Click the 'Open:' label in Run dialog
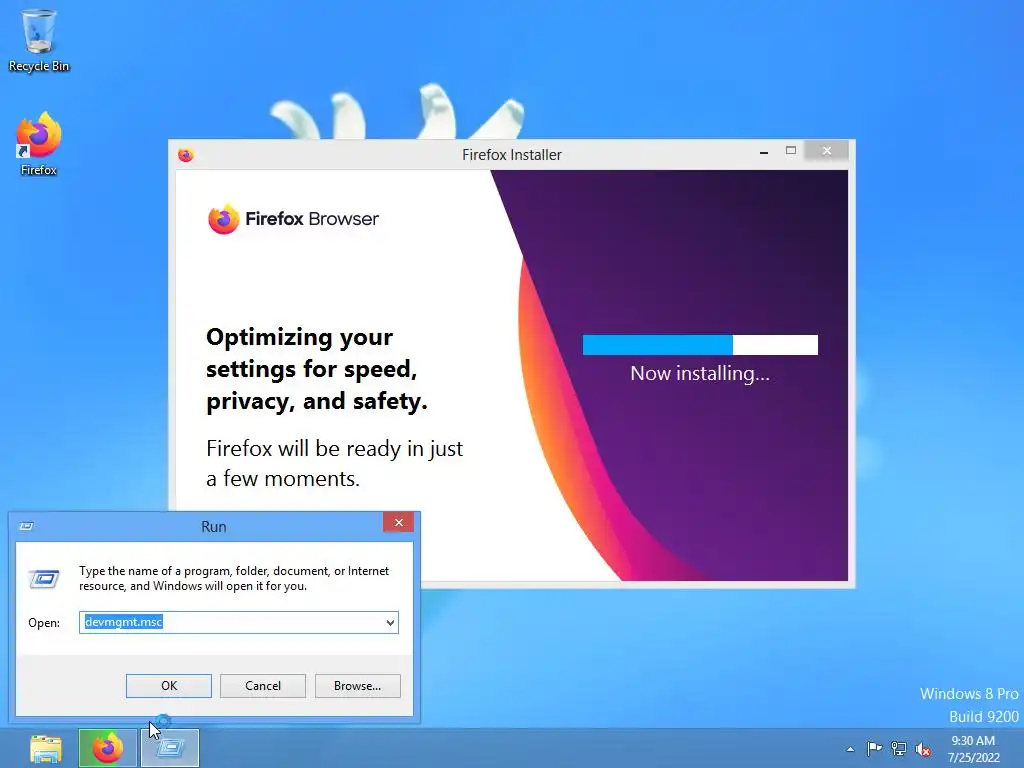1024x768 pixels. pyautogui.click(x=44, y=623)
